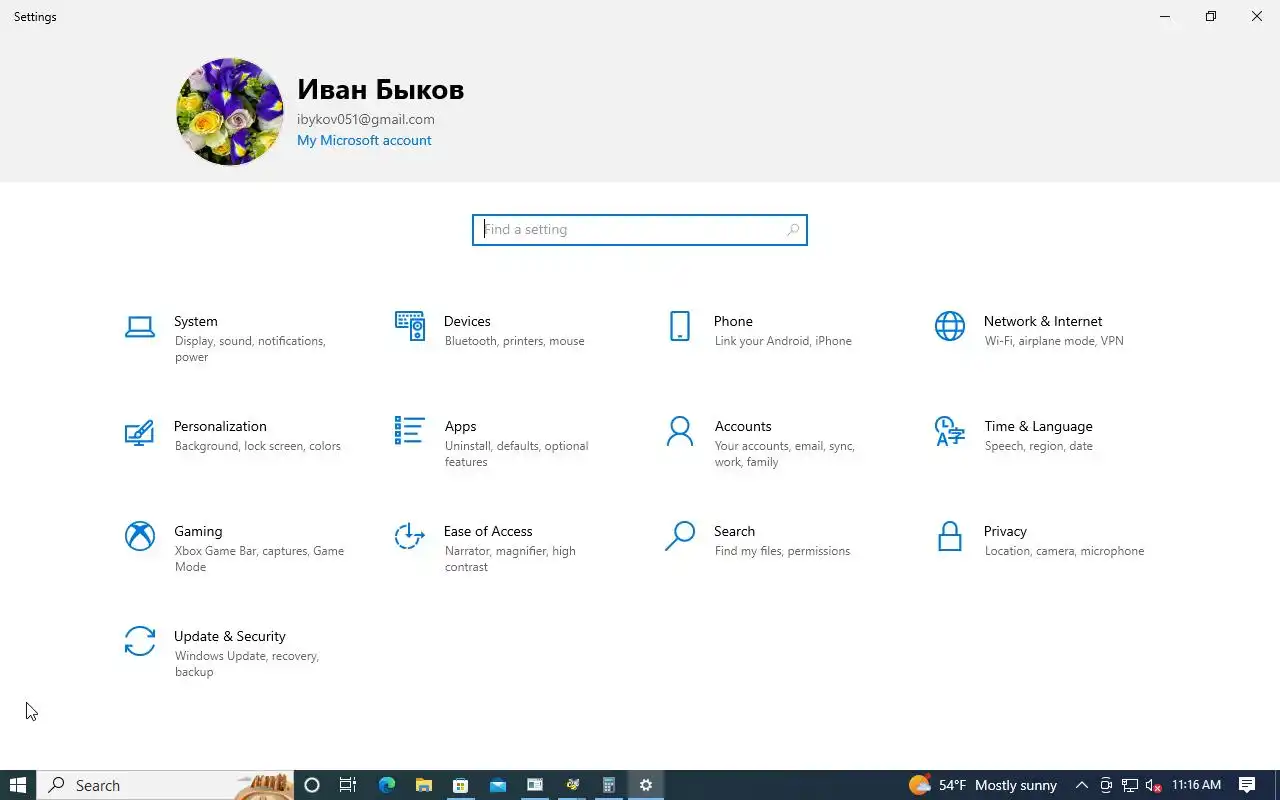The image size is (1280, 800).
Task: Open the Accounts person icon
Action: [x=680, y=431]
